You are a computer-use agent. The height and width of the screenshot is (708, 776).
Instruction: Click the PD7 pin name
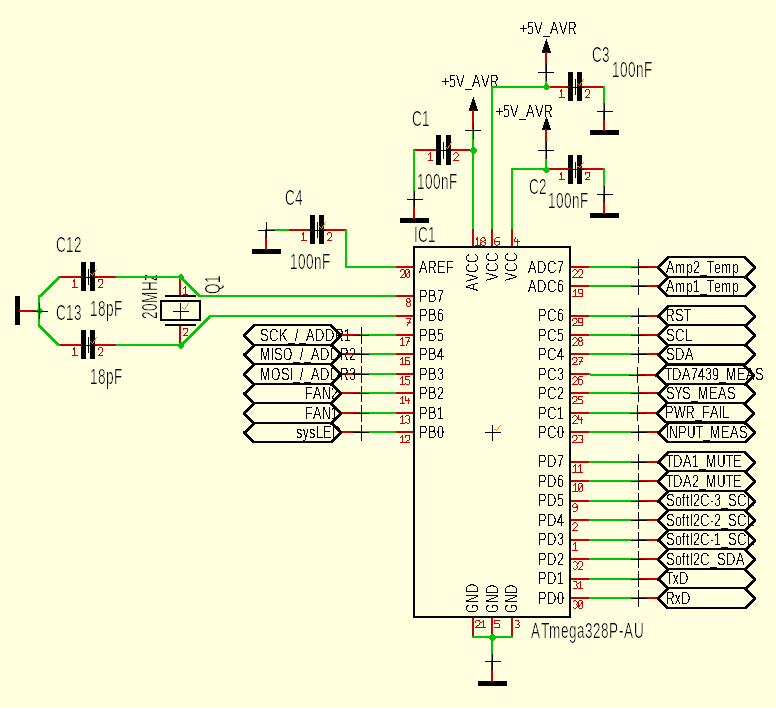pyautogui.click(x=551, y=462)
